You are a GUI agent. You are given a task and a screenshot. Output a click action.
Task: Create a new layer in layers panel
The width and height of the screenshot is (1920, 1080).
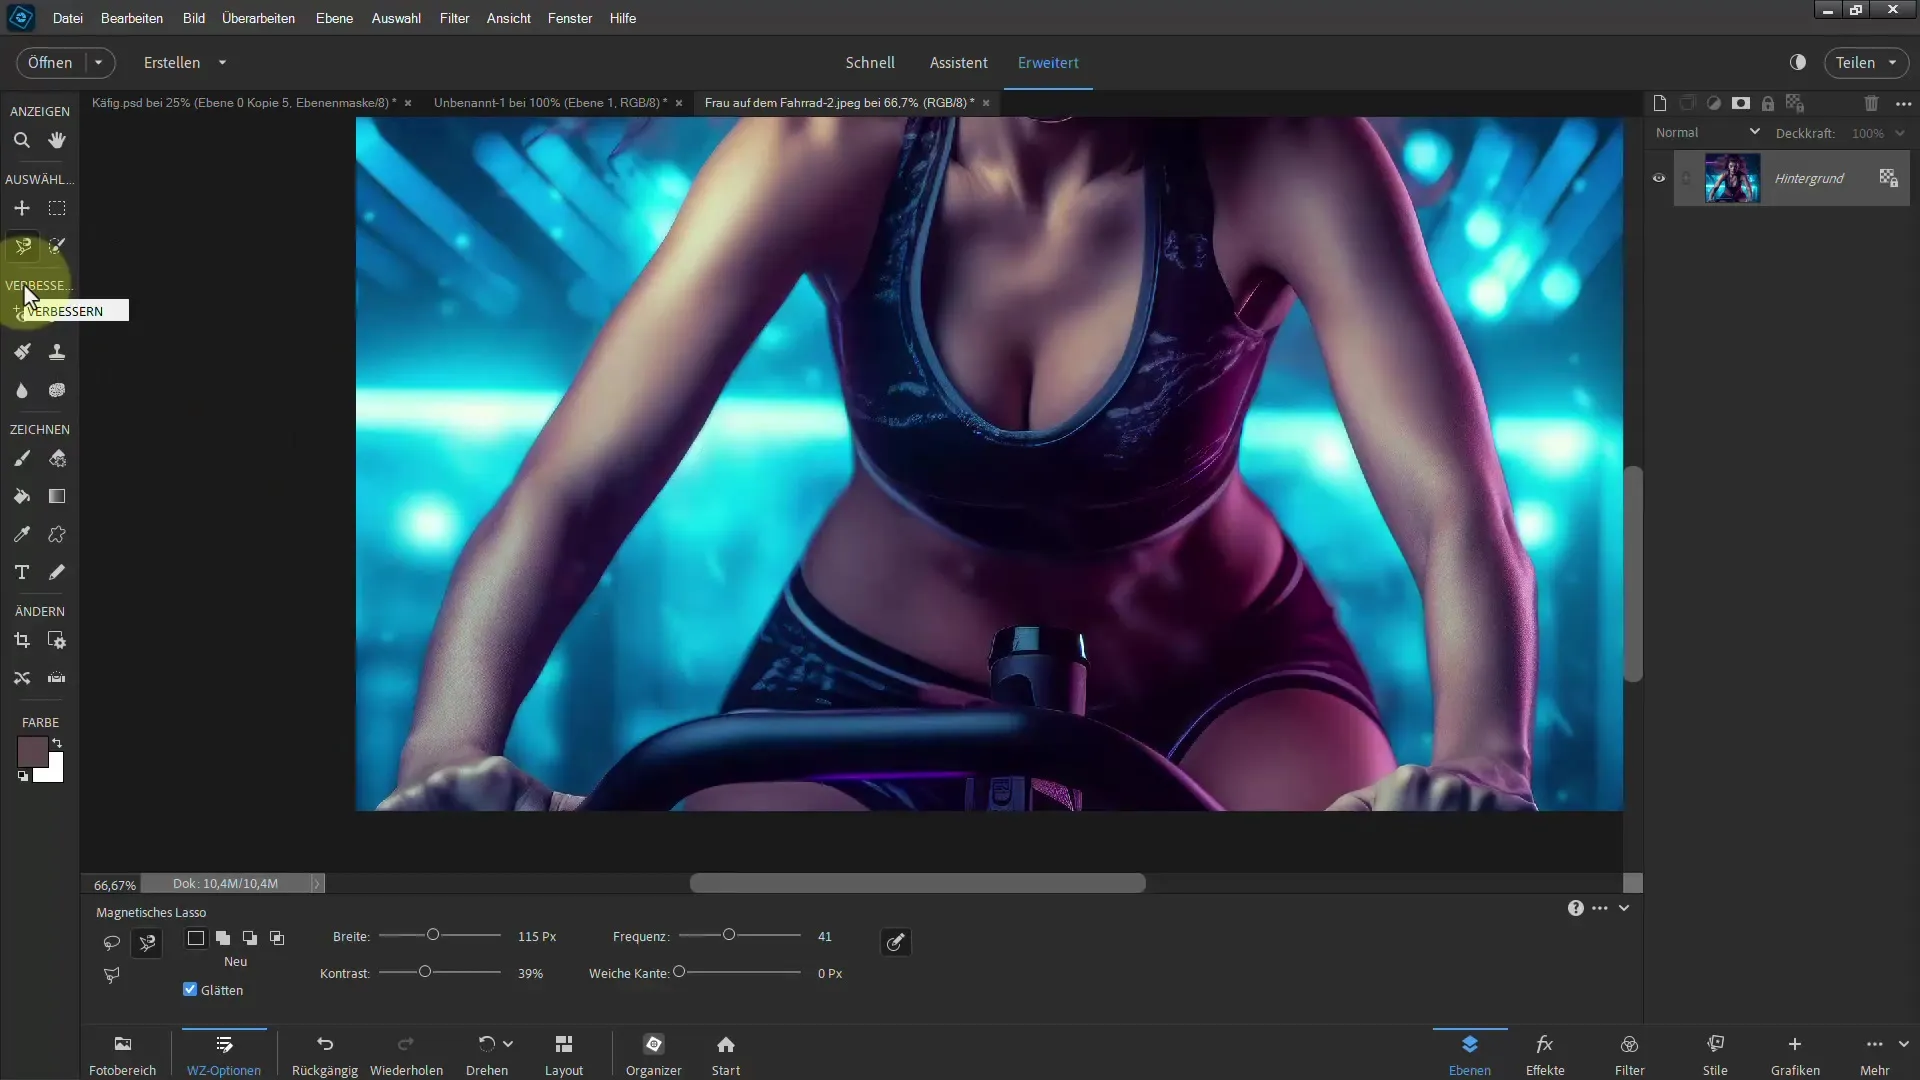[1660, 103]
